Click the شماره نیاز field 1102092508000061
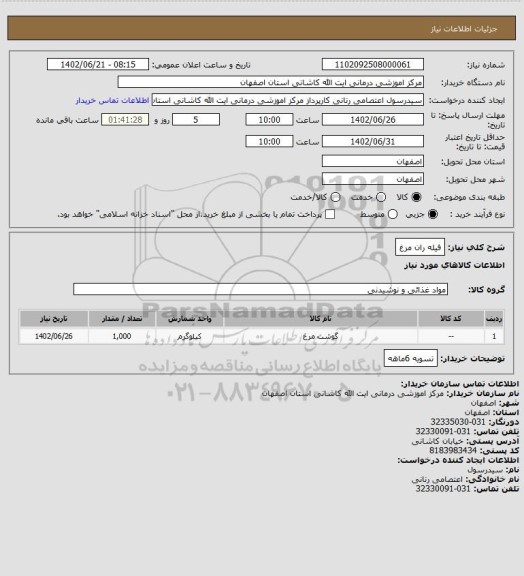 click(x=373, y=64)
